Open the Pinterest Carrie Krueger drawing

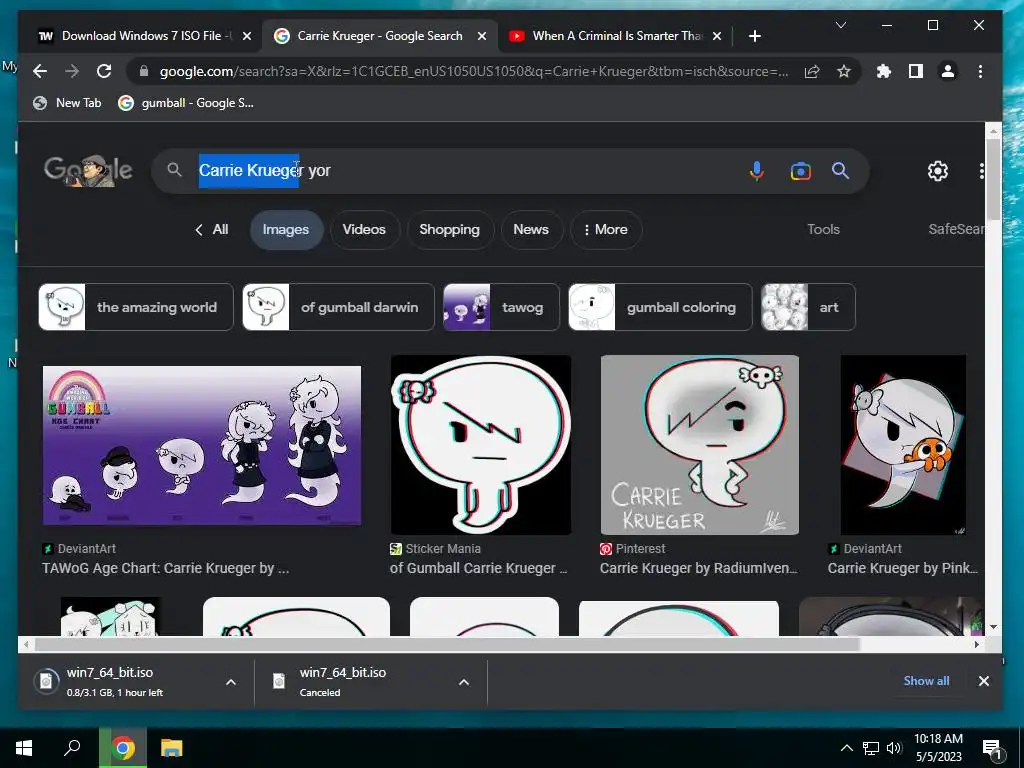coord(699,445)
